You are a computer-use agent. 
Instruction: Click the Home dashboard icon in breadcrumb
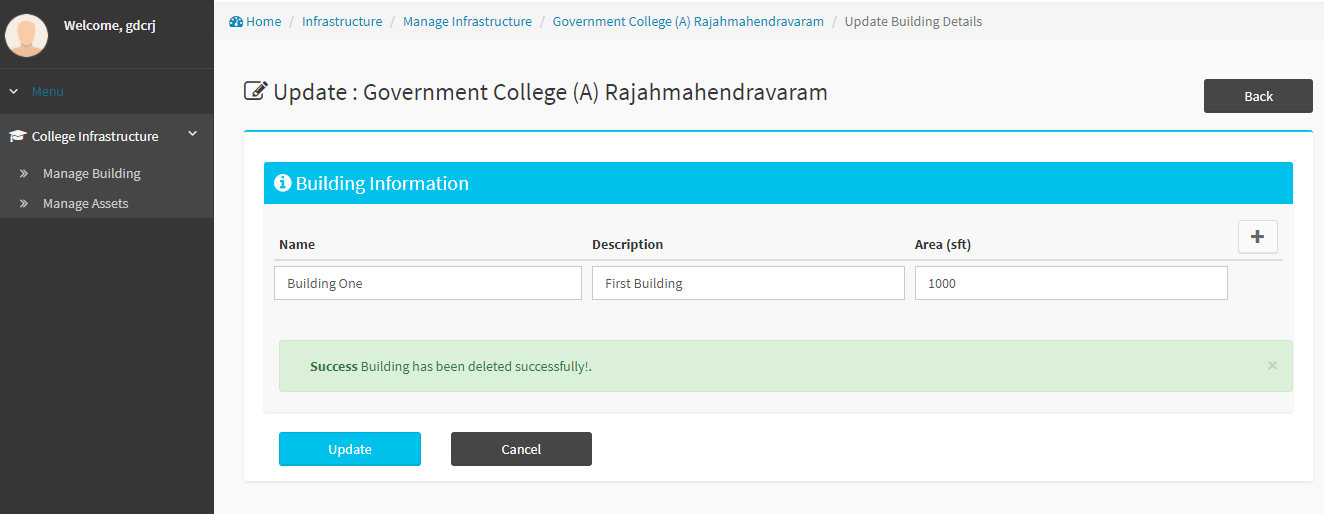[236, 21]
